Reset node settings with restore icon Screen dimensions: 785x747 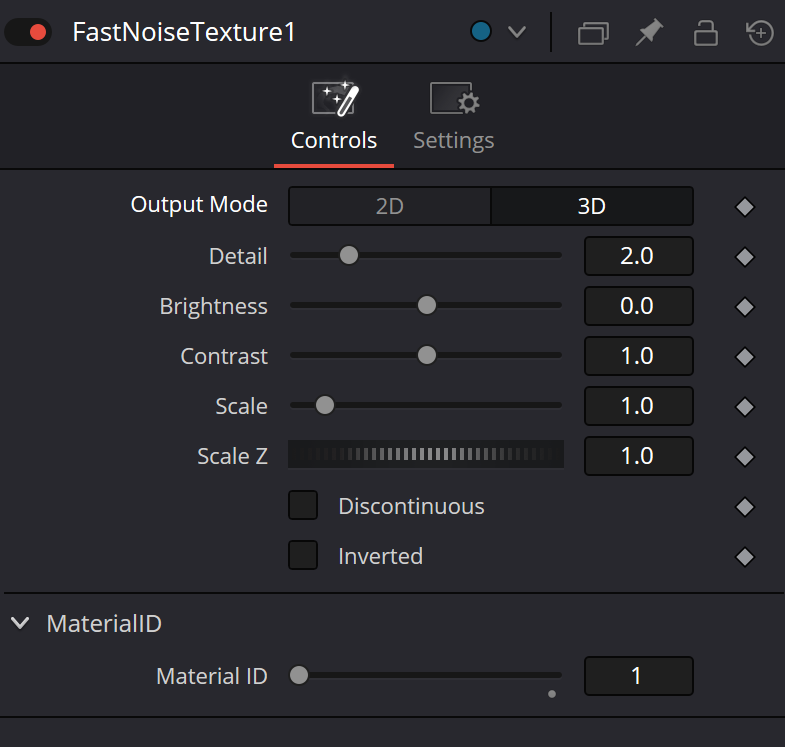(x=759, y=33)
